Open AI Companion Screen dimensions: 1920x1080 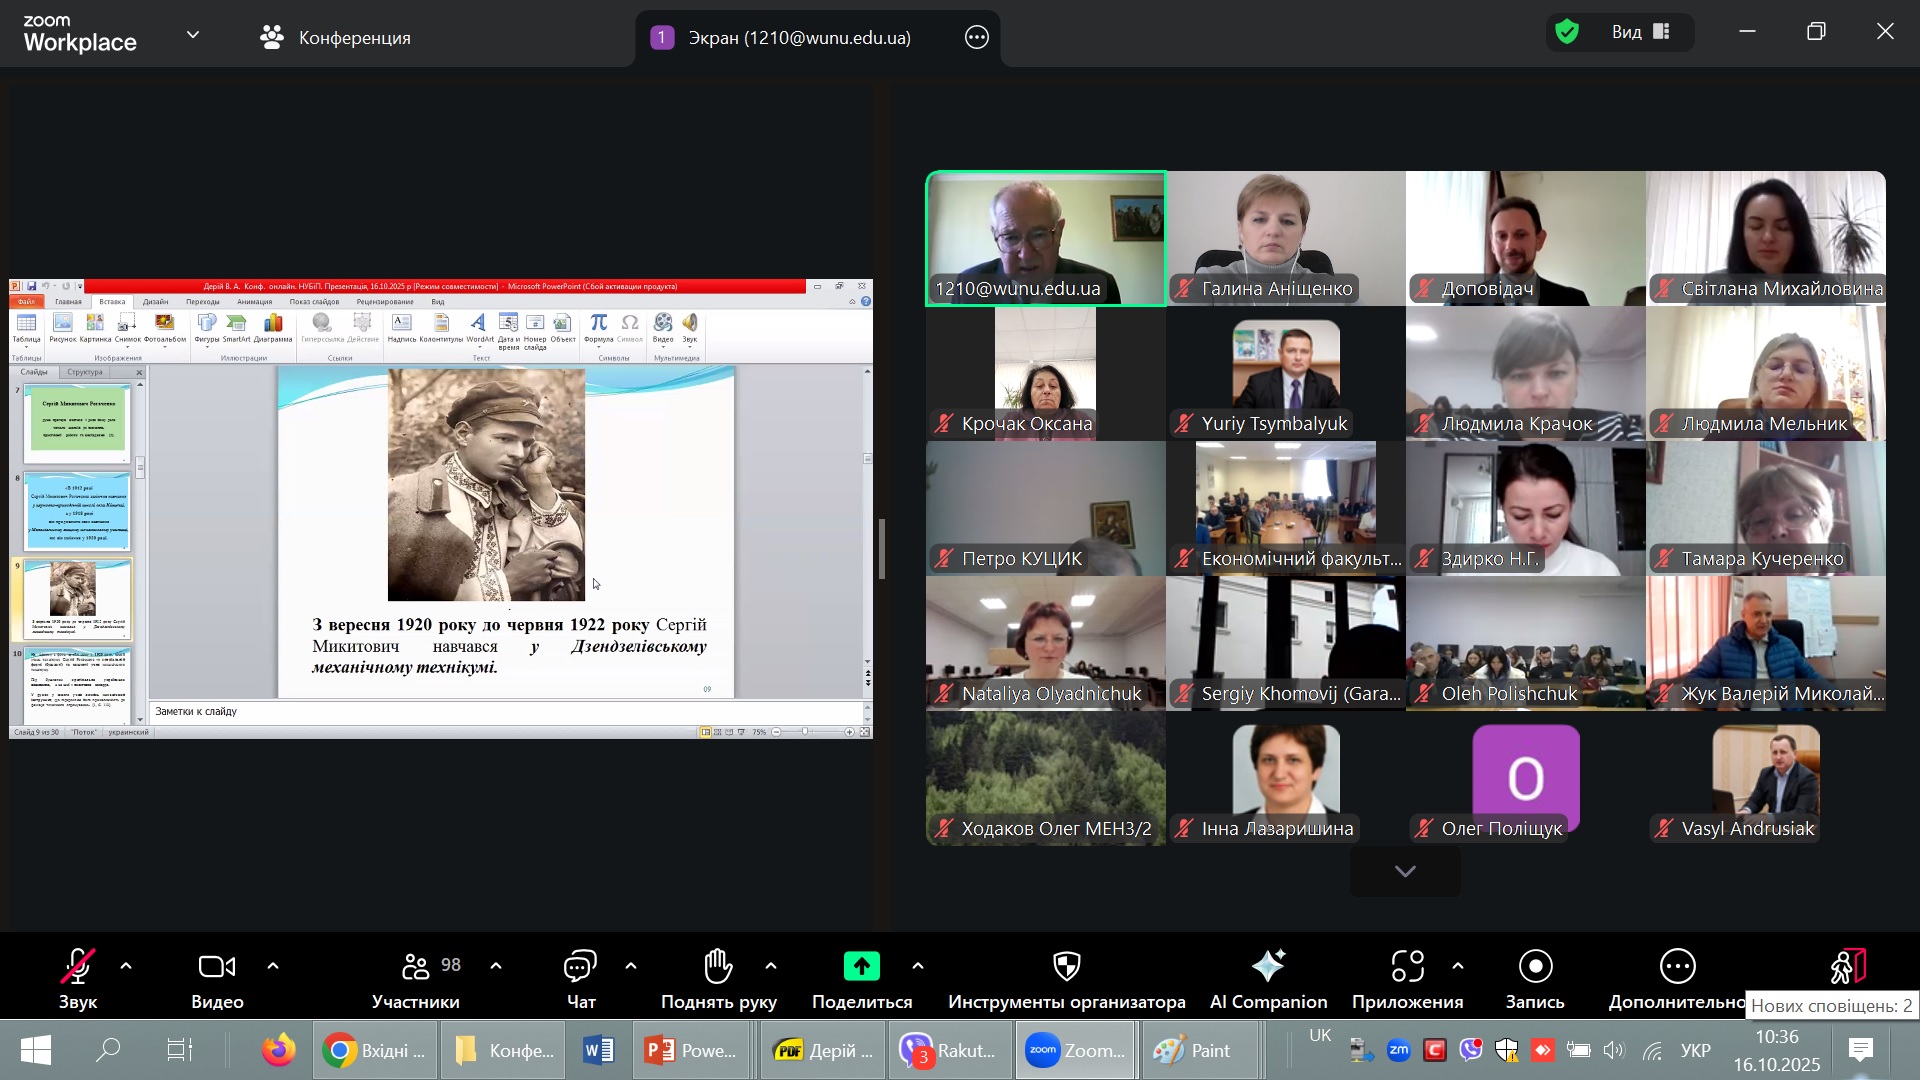click(1268, 967)
